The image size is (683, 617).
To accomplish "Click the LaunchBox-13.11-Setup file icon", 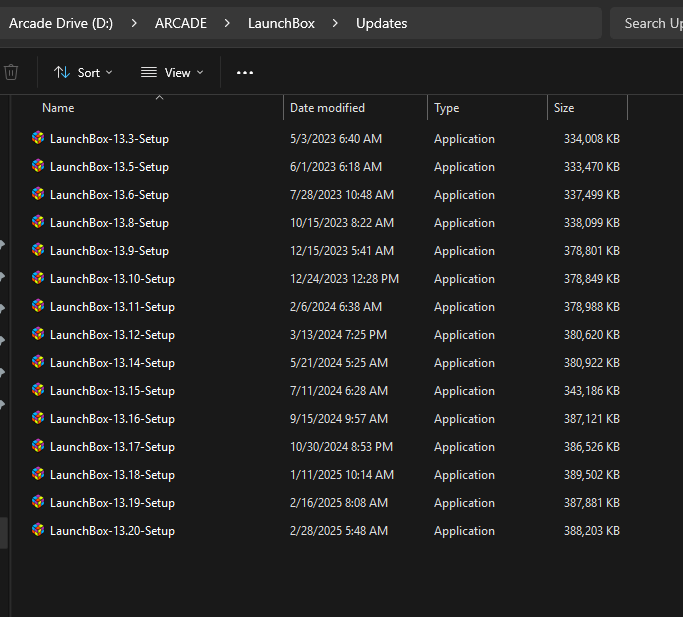I will [x=38, y=306].
